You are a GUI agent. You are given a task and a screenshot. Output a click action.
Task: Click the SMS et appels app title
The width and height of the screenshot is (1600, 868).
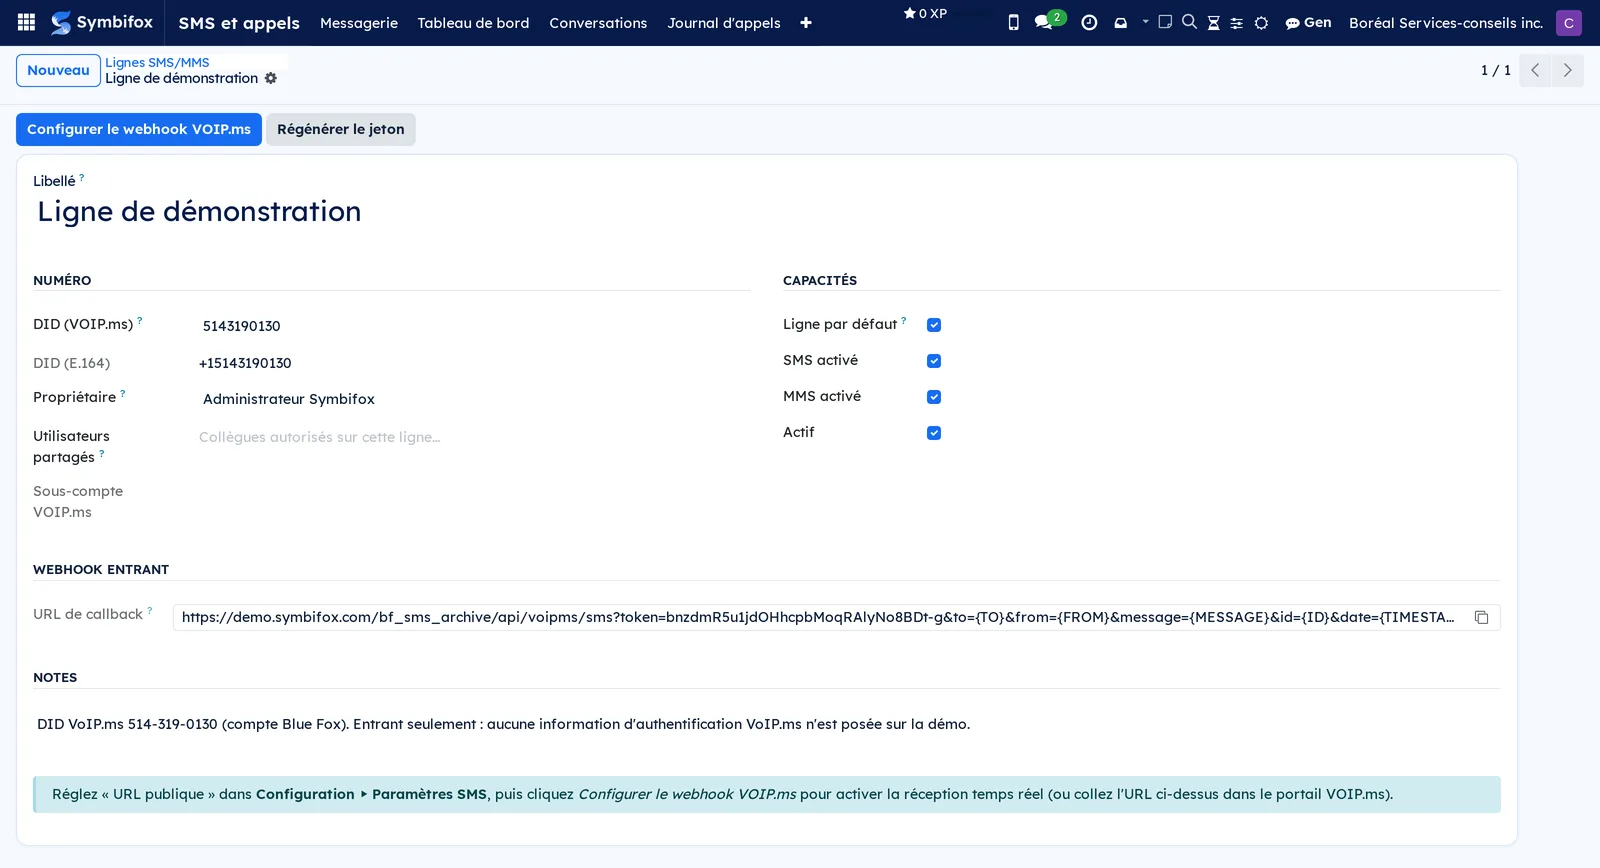[x=239, y=22]
